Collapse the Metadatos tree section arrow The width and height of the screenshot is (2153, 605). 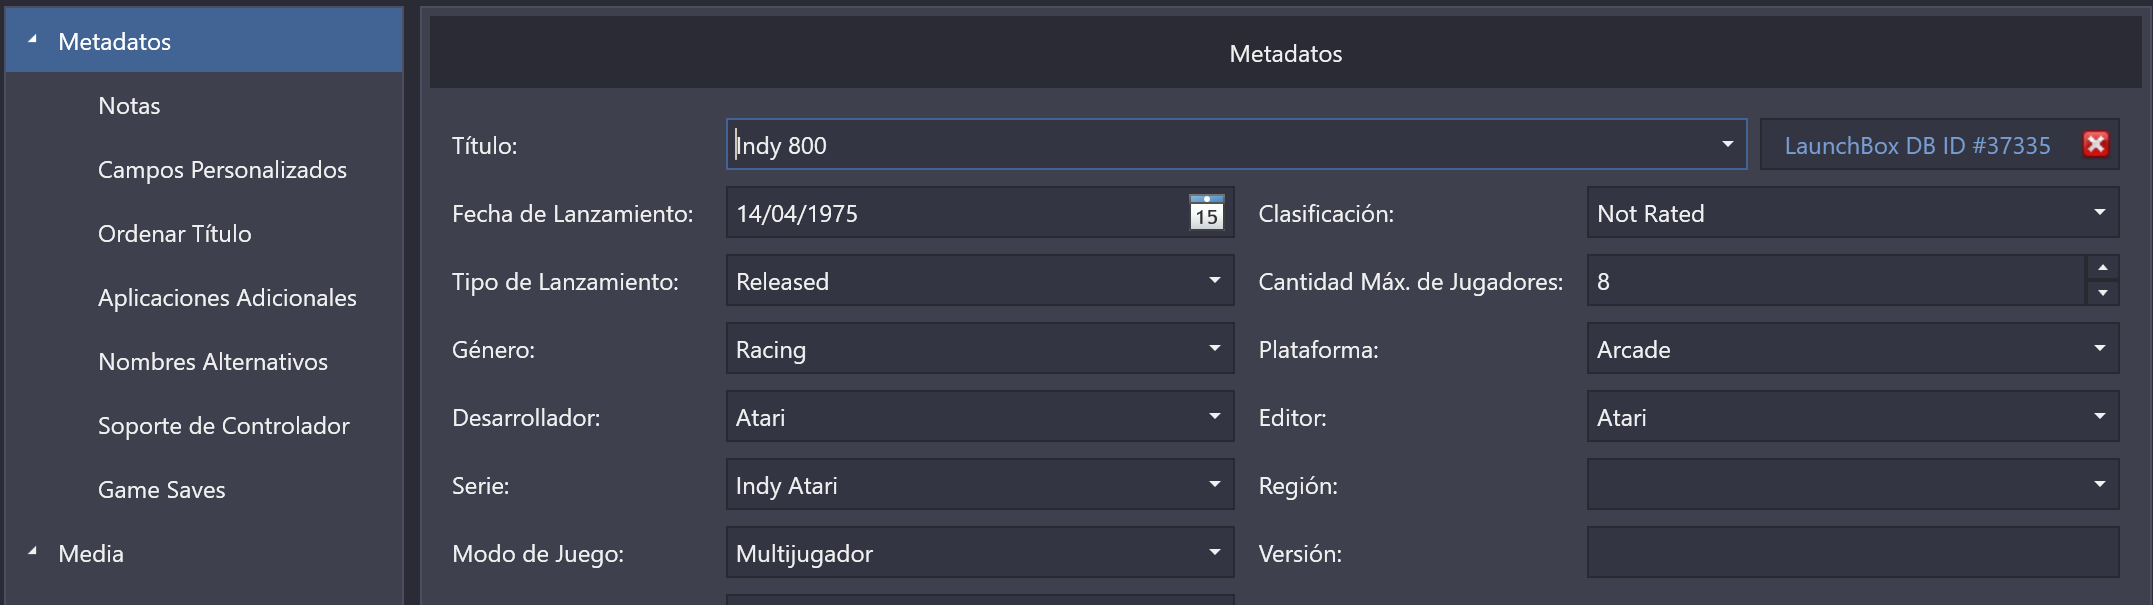tap(33, 40)
